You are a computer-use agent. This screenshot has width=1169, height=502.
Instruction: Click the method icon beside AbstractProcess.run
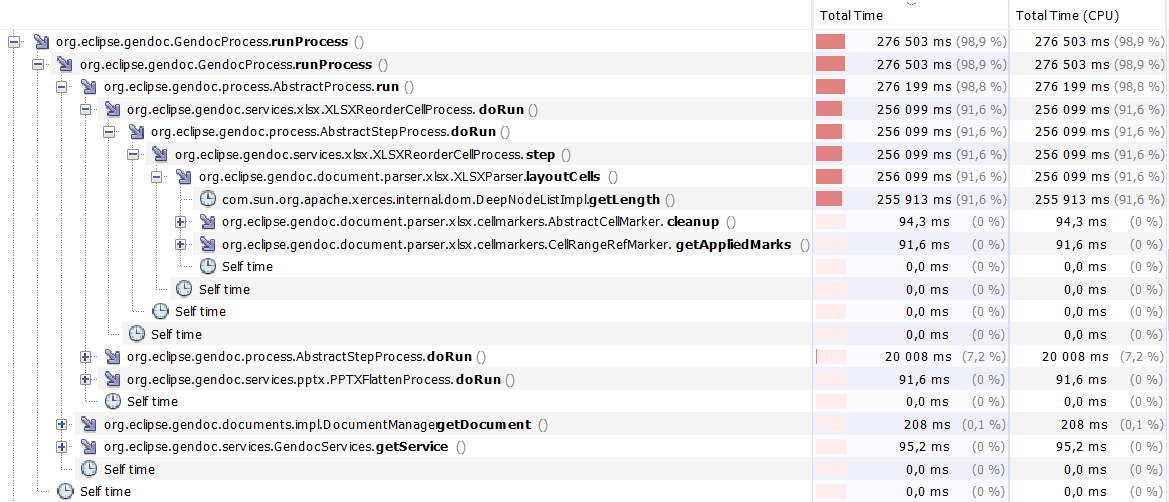(x=87, y=87)
